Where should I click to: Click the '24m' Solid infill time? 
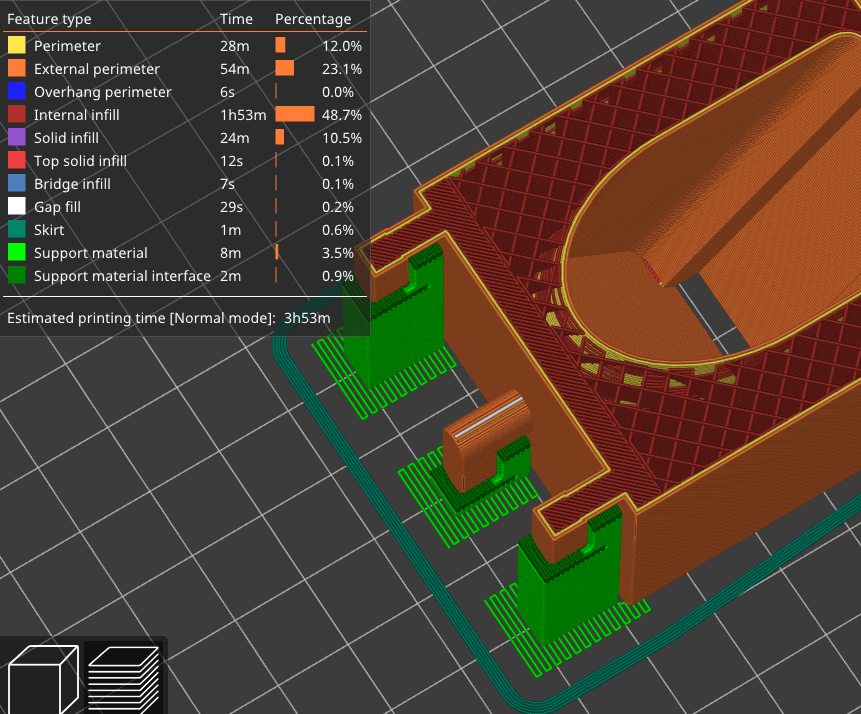(x=234, y=138)
